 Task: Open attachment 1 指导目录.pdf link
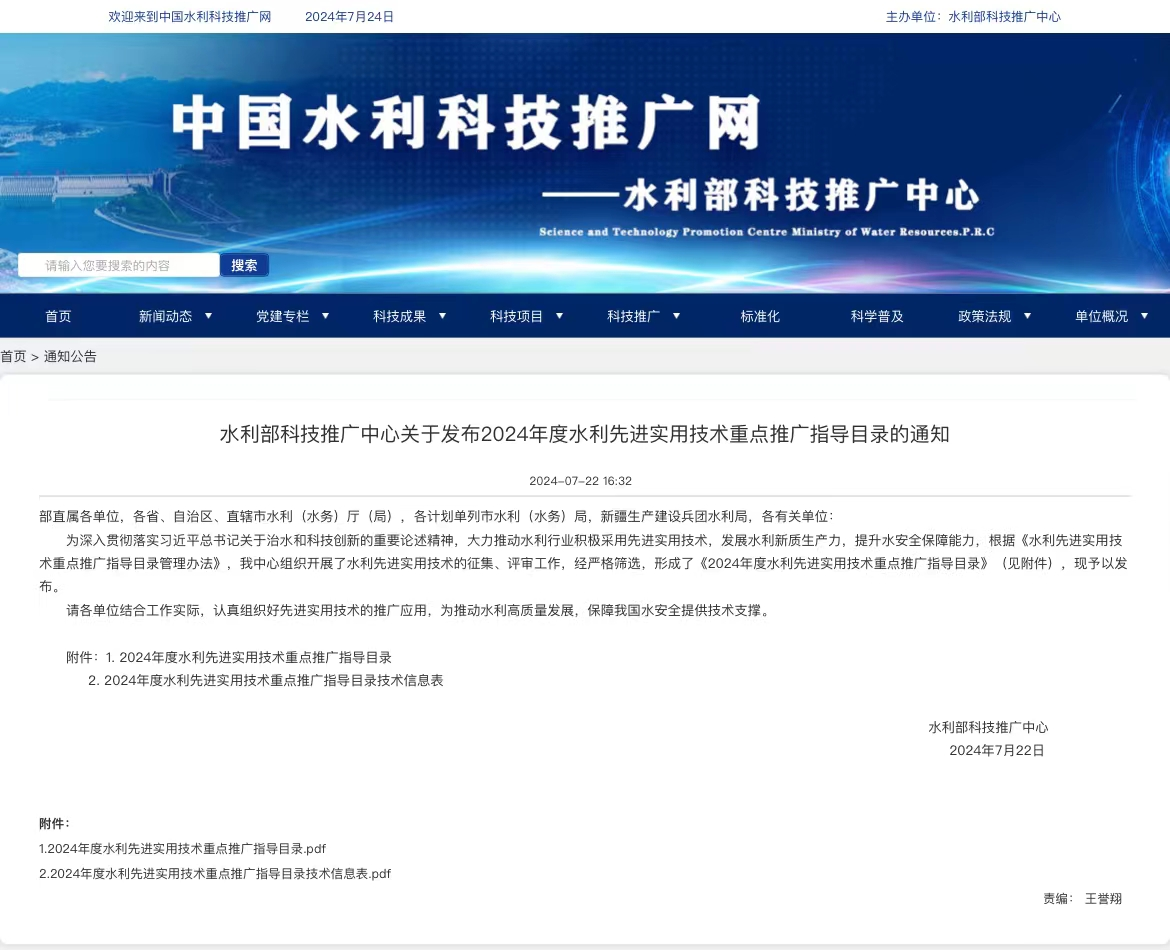tap(183, 849)
